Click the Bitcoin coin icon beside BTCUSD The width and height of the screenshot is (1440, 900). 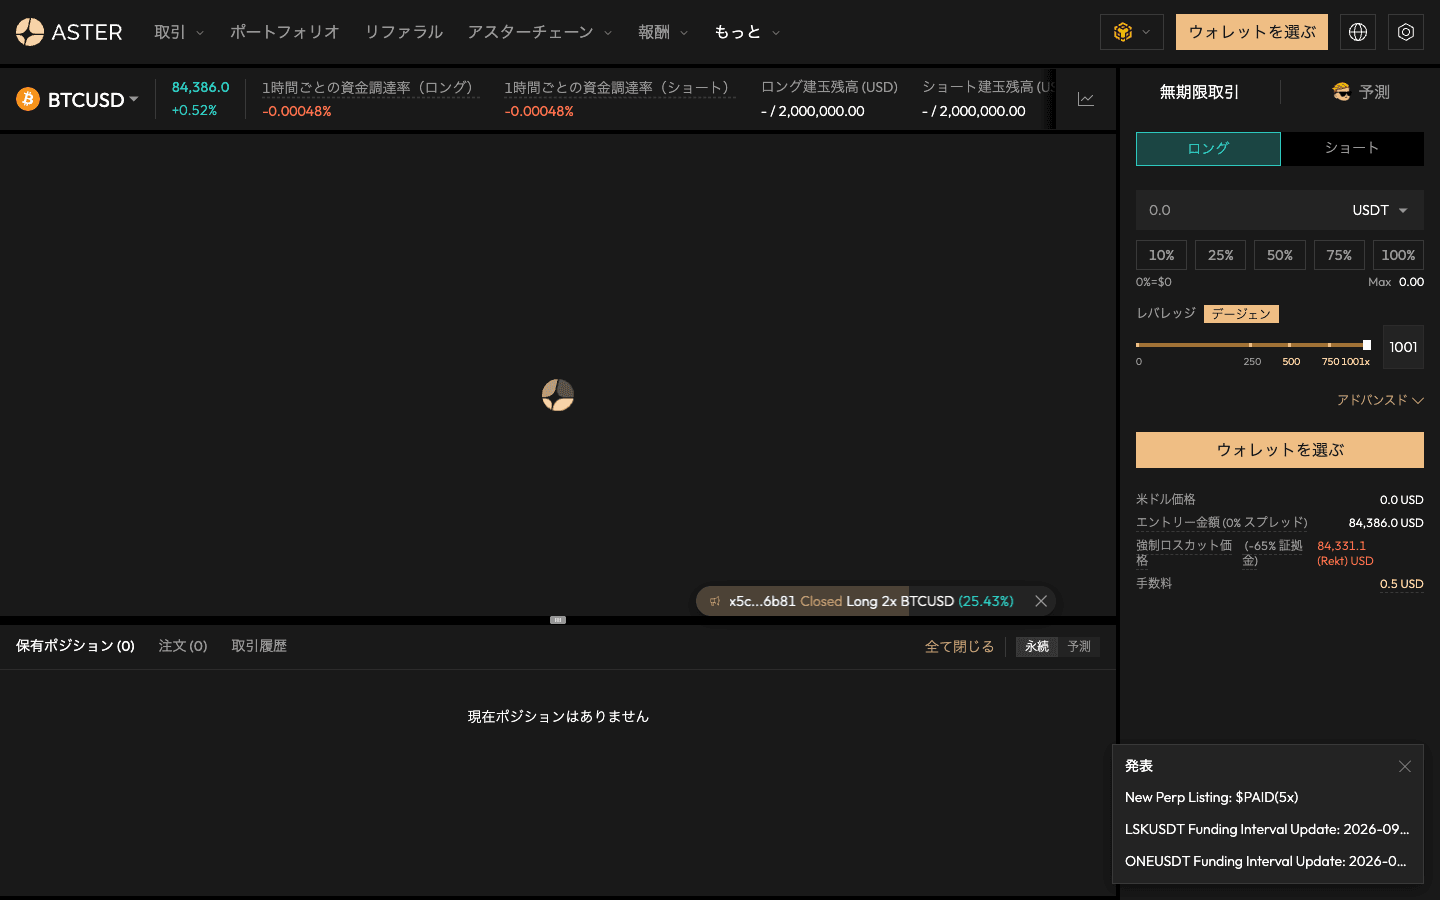coord(28,99)
